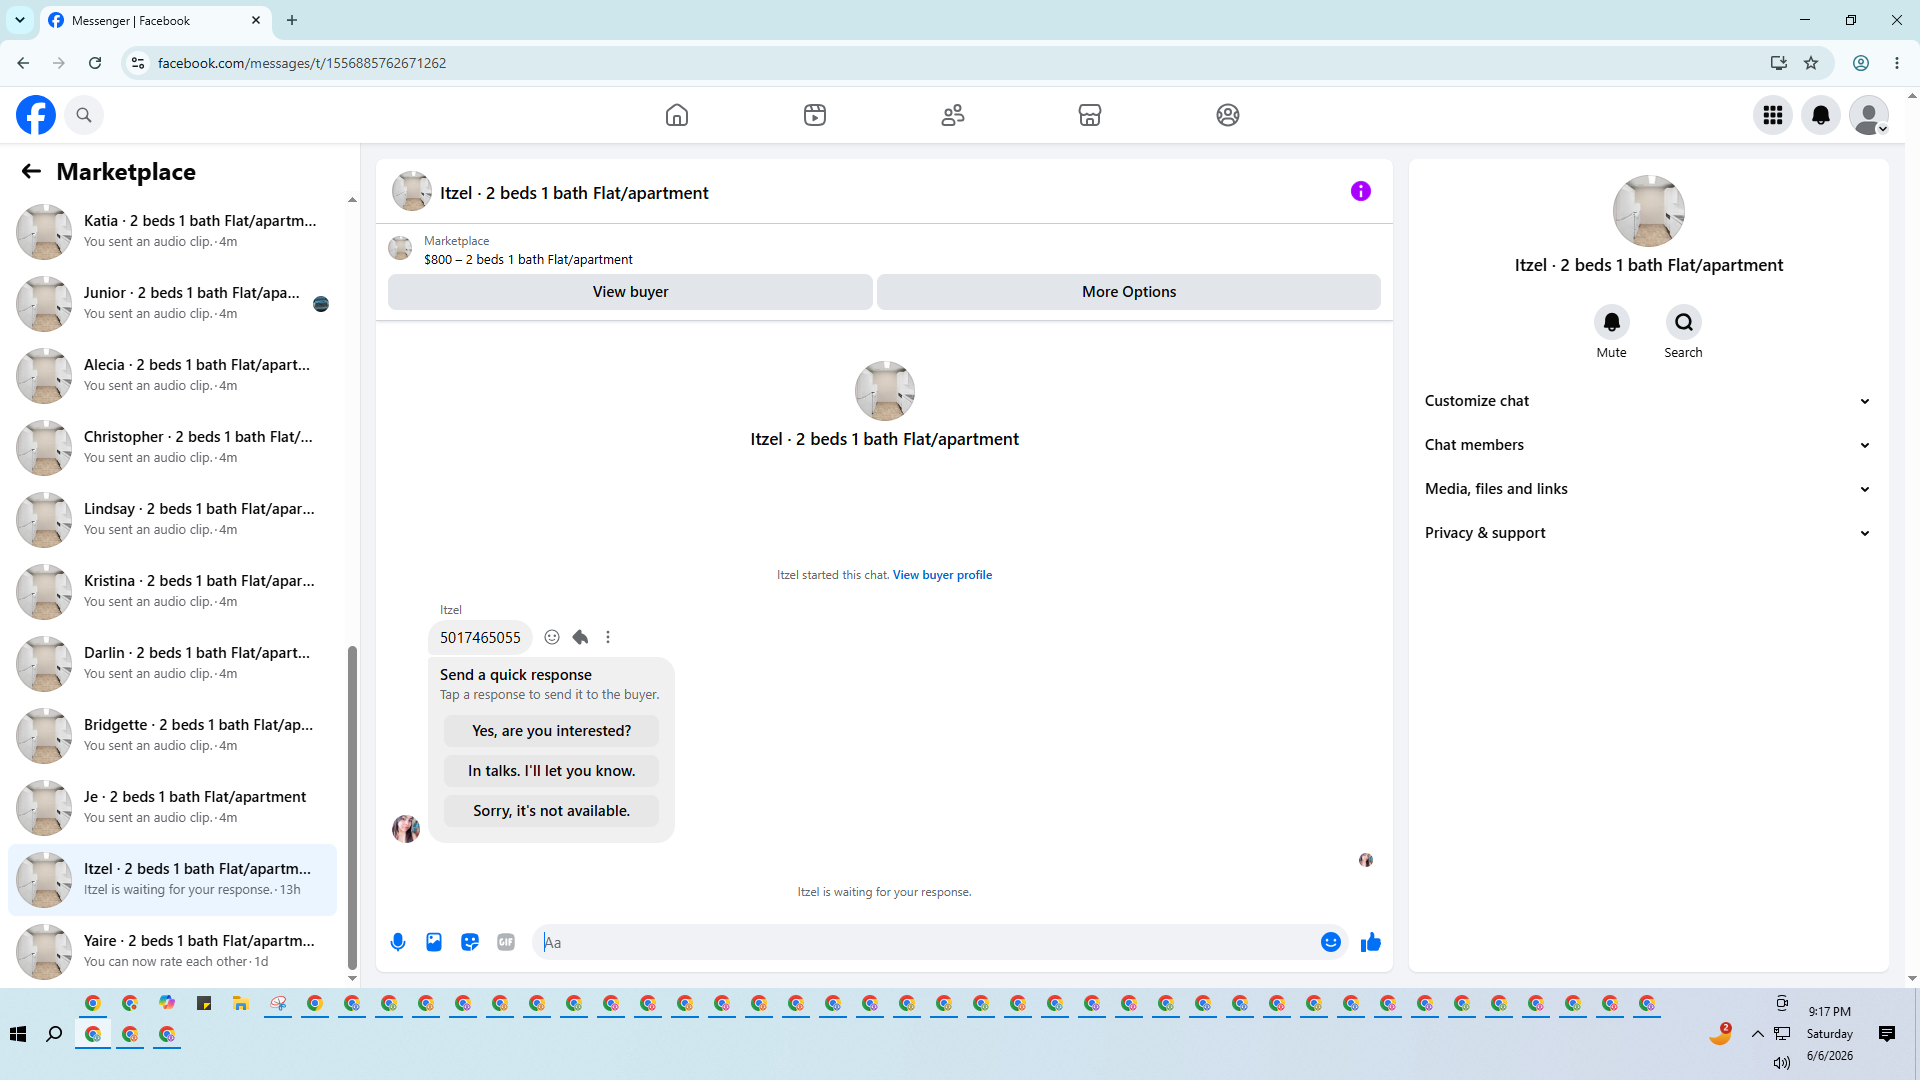Attach a photo with the image icon
Screen dimensions: 1920x1080
coord(434,942)
